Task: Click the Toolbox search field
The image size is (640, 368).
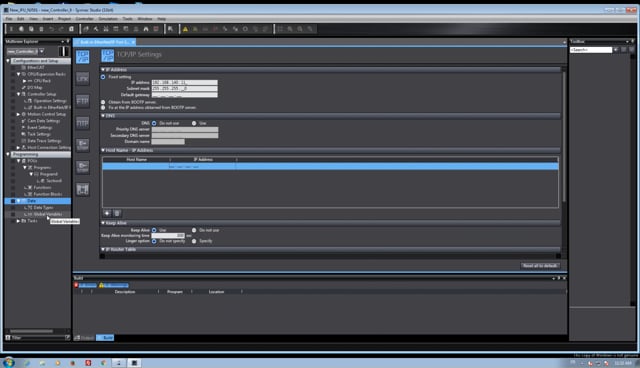Action: pyautogui.click(x=591, y=50)
